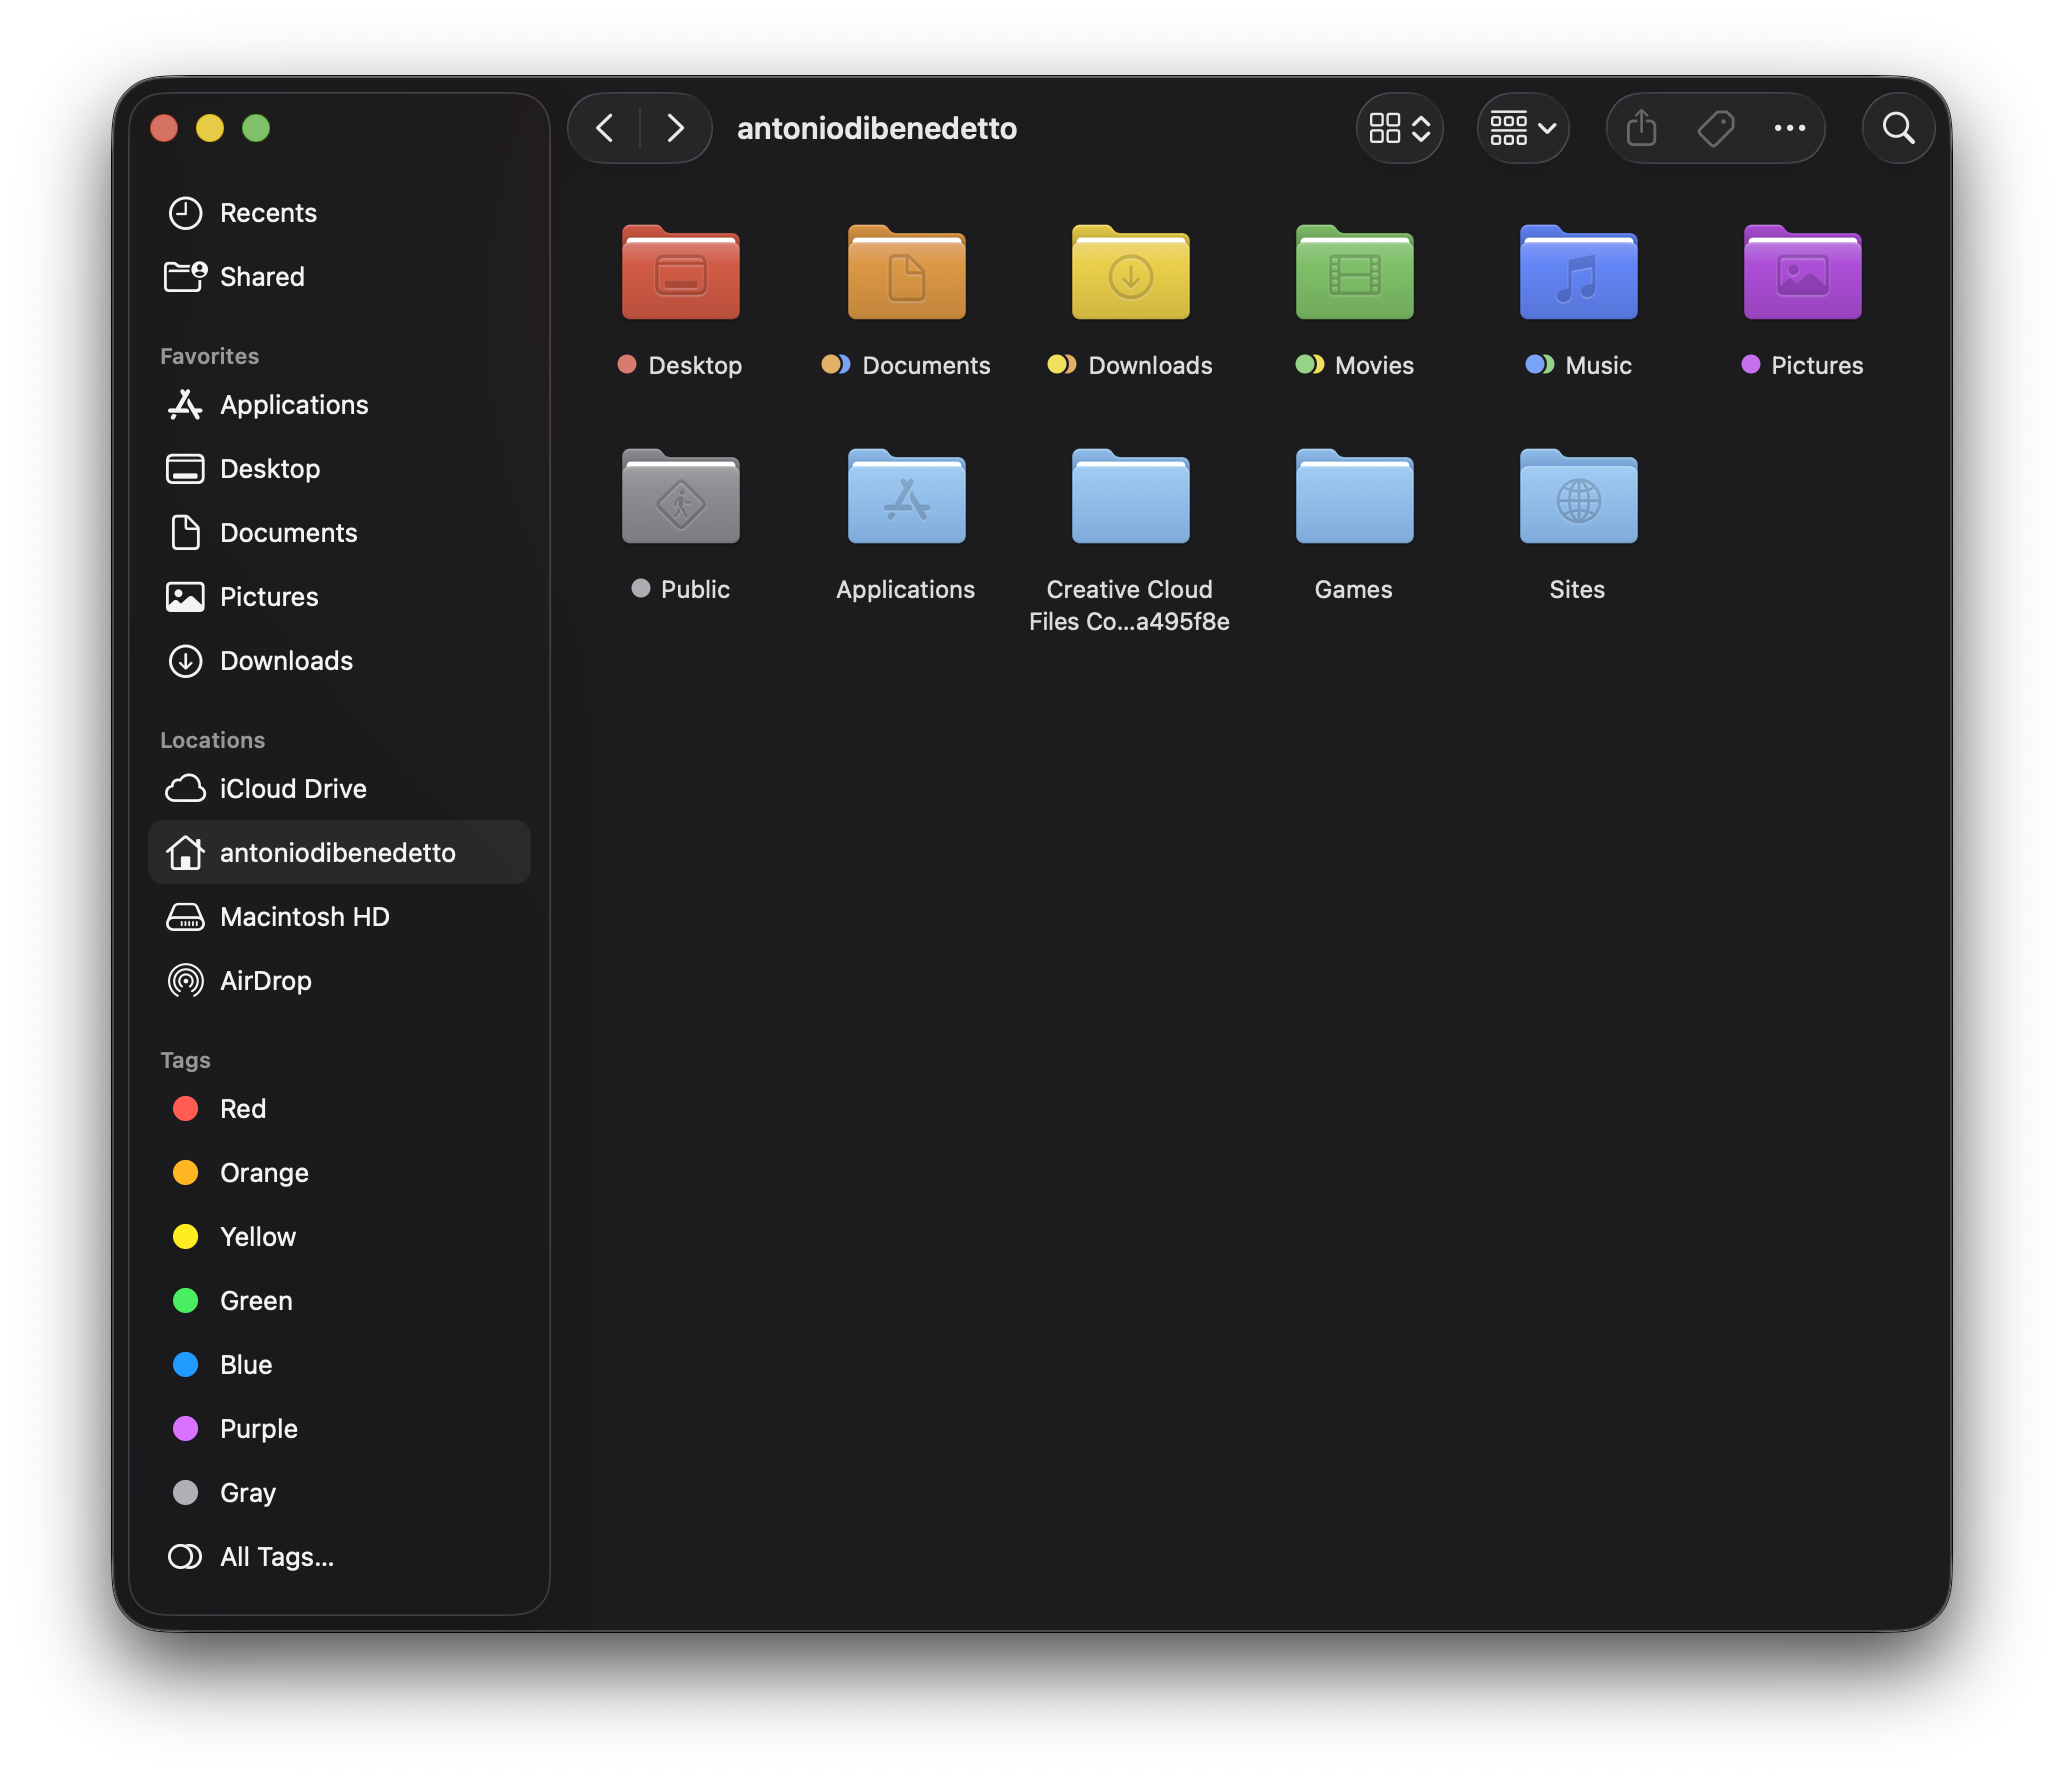Select the Movies folder
2064x1780 pixels.
point(1354,274)
